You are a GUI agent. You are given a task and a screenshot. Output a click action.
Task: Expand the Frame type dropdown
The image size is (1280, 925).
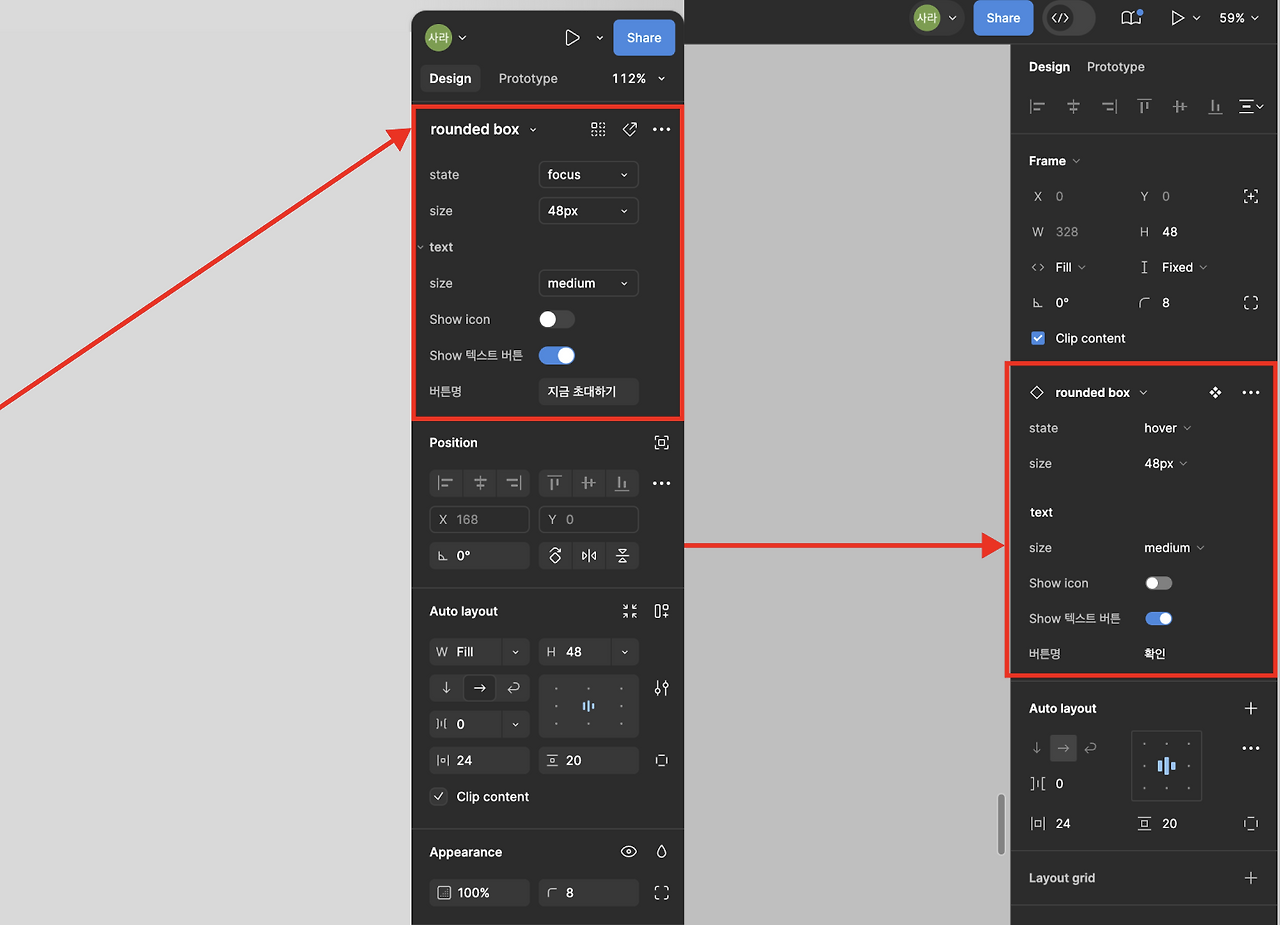tap(1055, 161)
